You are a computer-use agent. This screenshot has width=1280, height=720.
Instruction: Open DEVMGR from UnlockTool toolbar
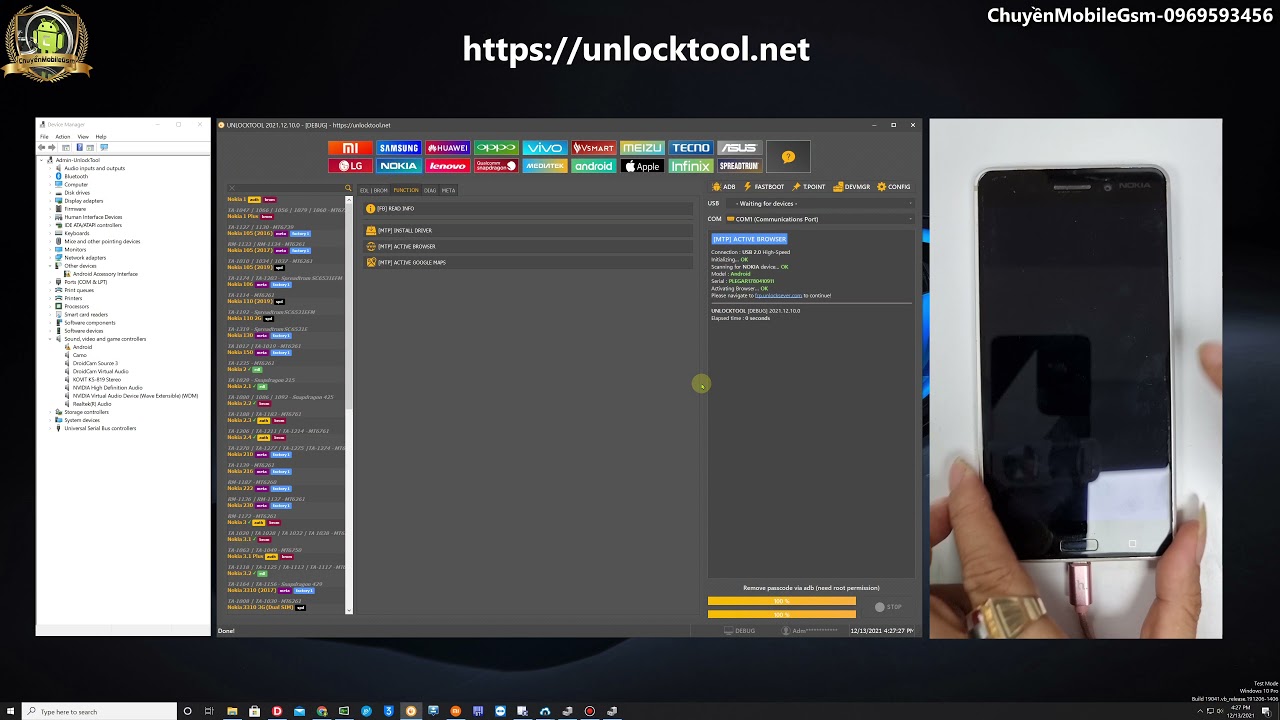click(852, 187)
